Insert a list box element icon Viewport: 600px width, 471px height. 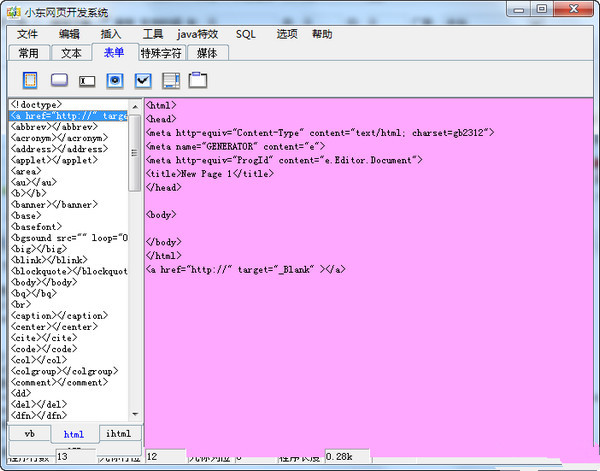(x=170, y=80)
